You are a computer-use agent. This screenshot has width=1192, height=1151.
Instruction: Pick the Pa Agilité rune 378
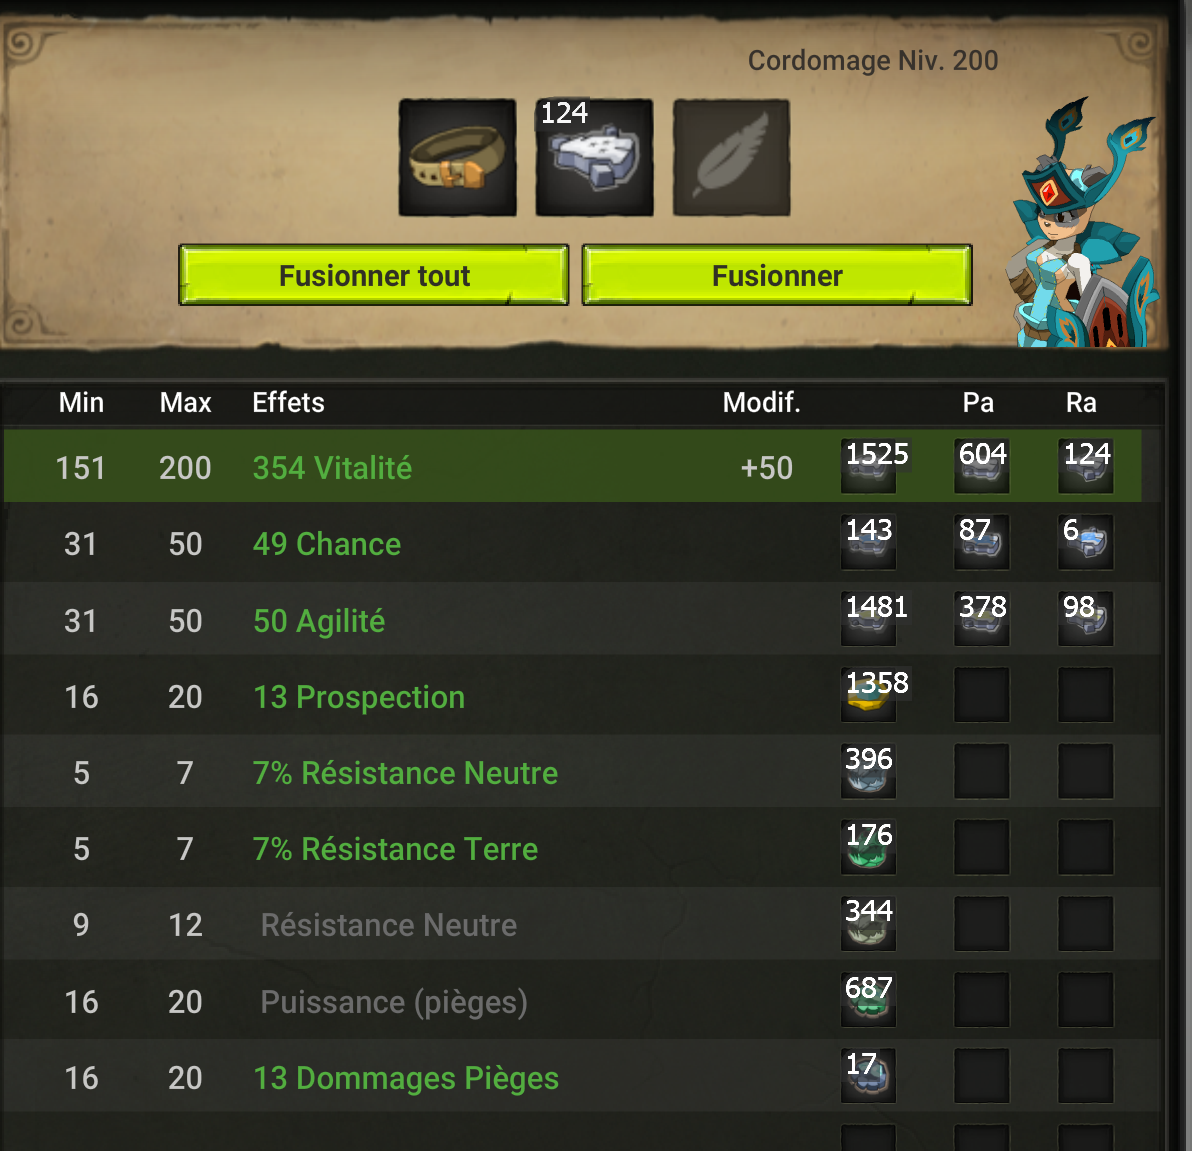tap(981, 619)
